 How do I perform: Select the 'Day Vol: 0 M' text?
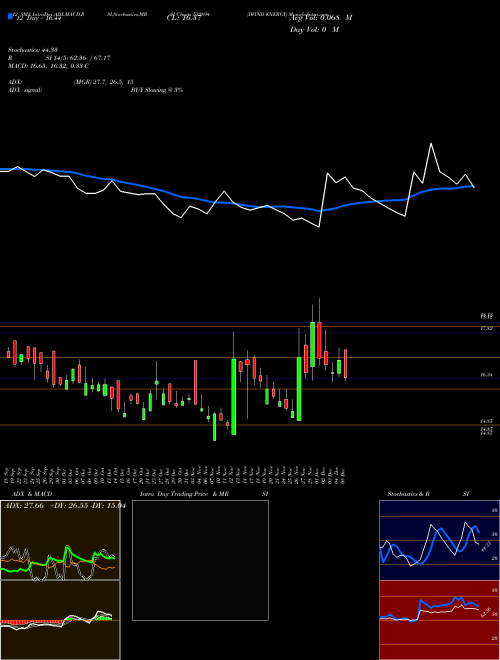(314, 30)
